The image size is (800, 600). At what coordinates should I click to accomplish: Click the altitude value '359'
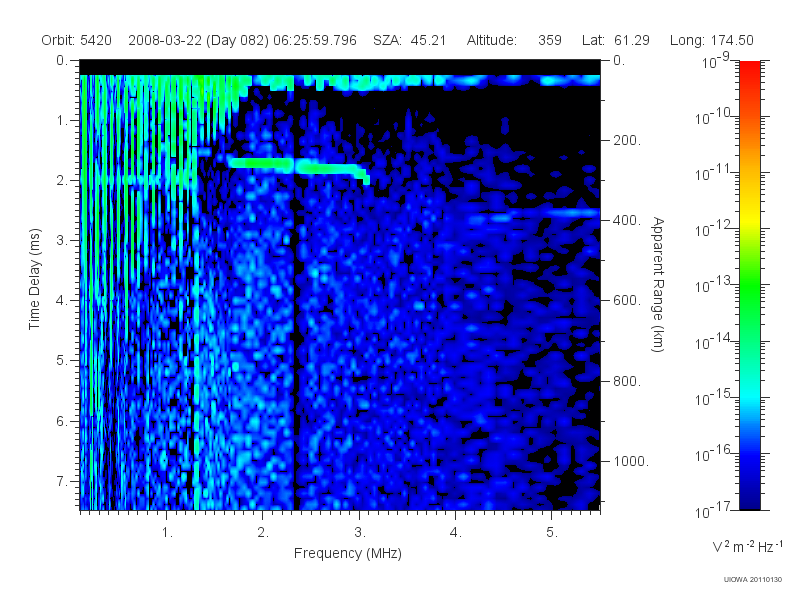click(549, 40)
